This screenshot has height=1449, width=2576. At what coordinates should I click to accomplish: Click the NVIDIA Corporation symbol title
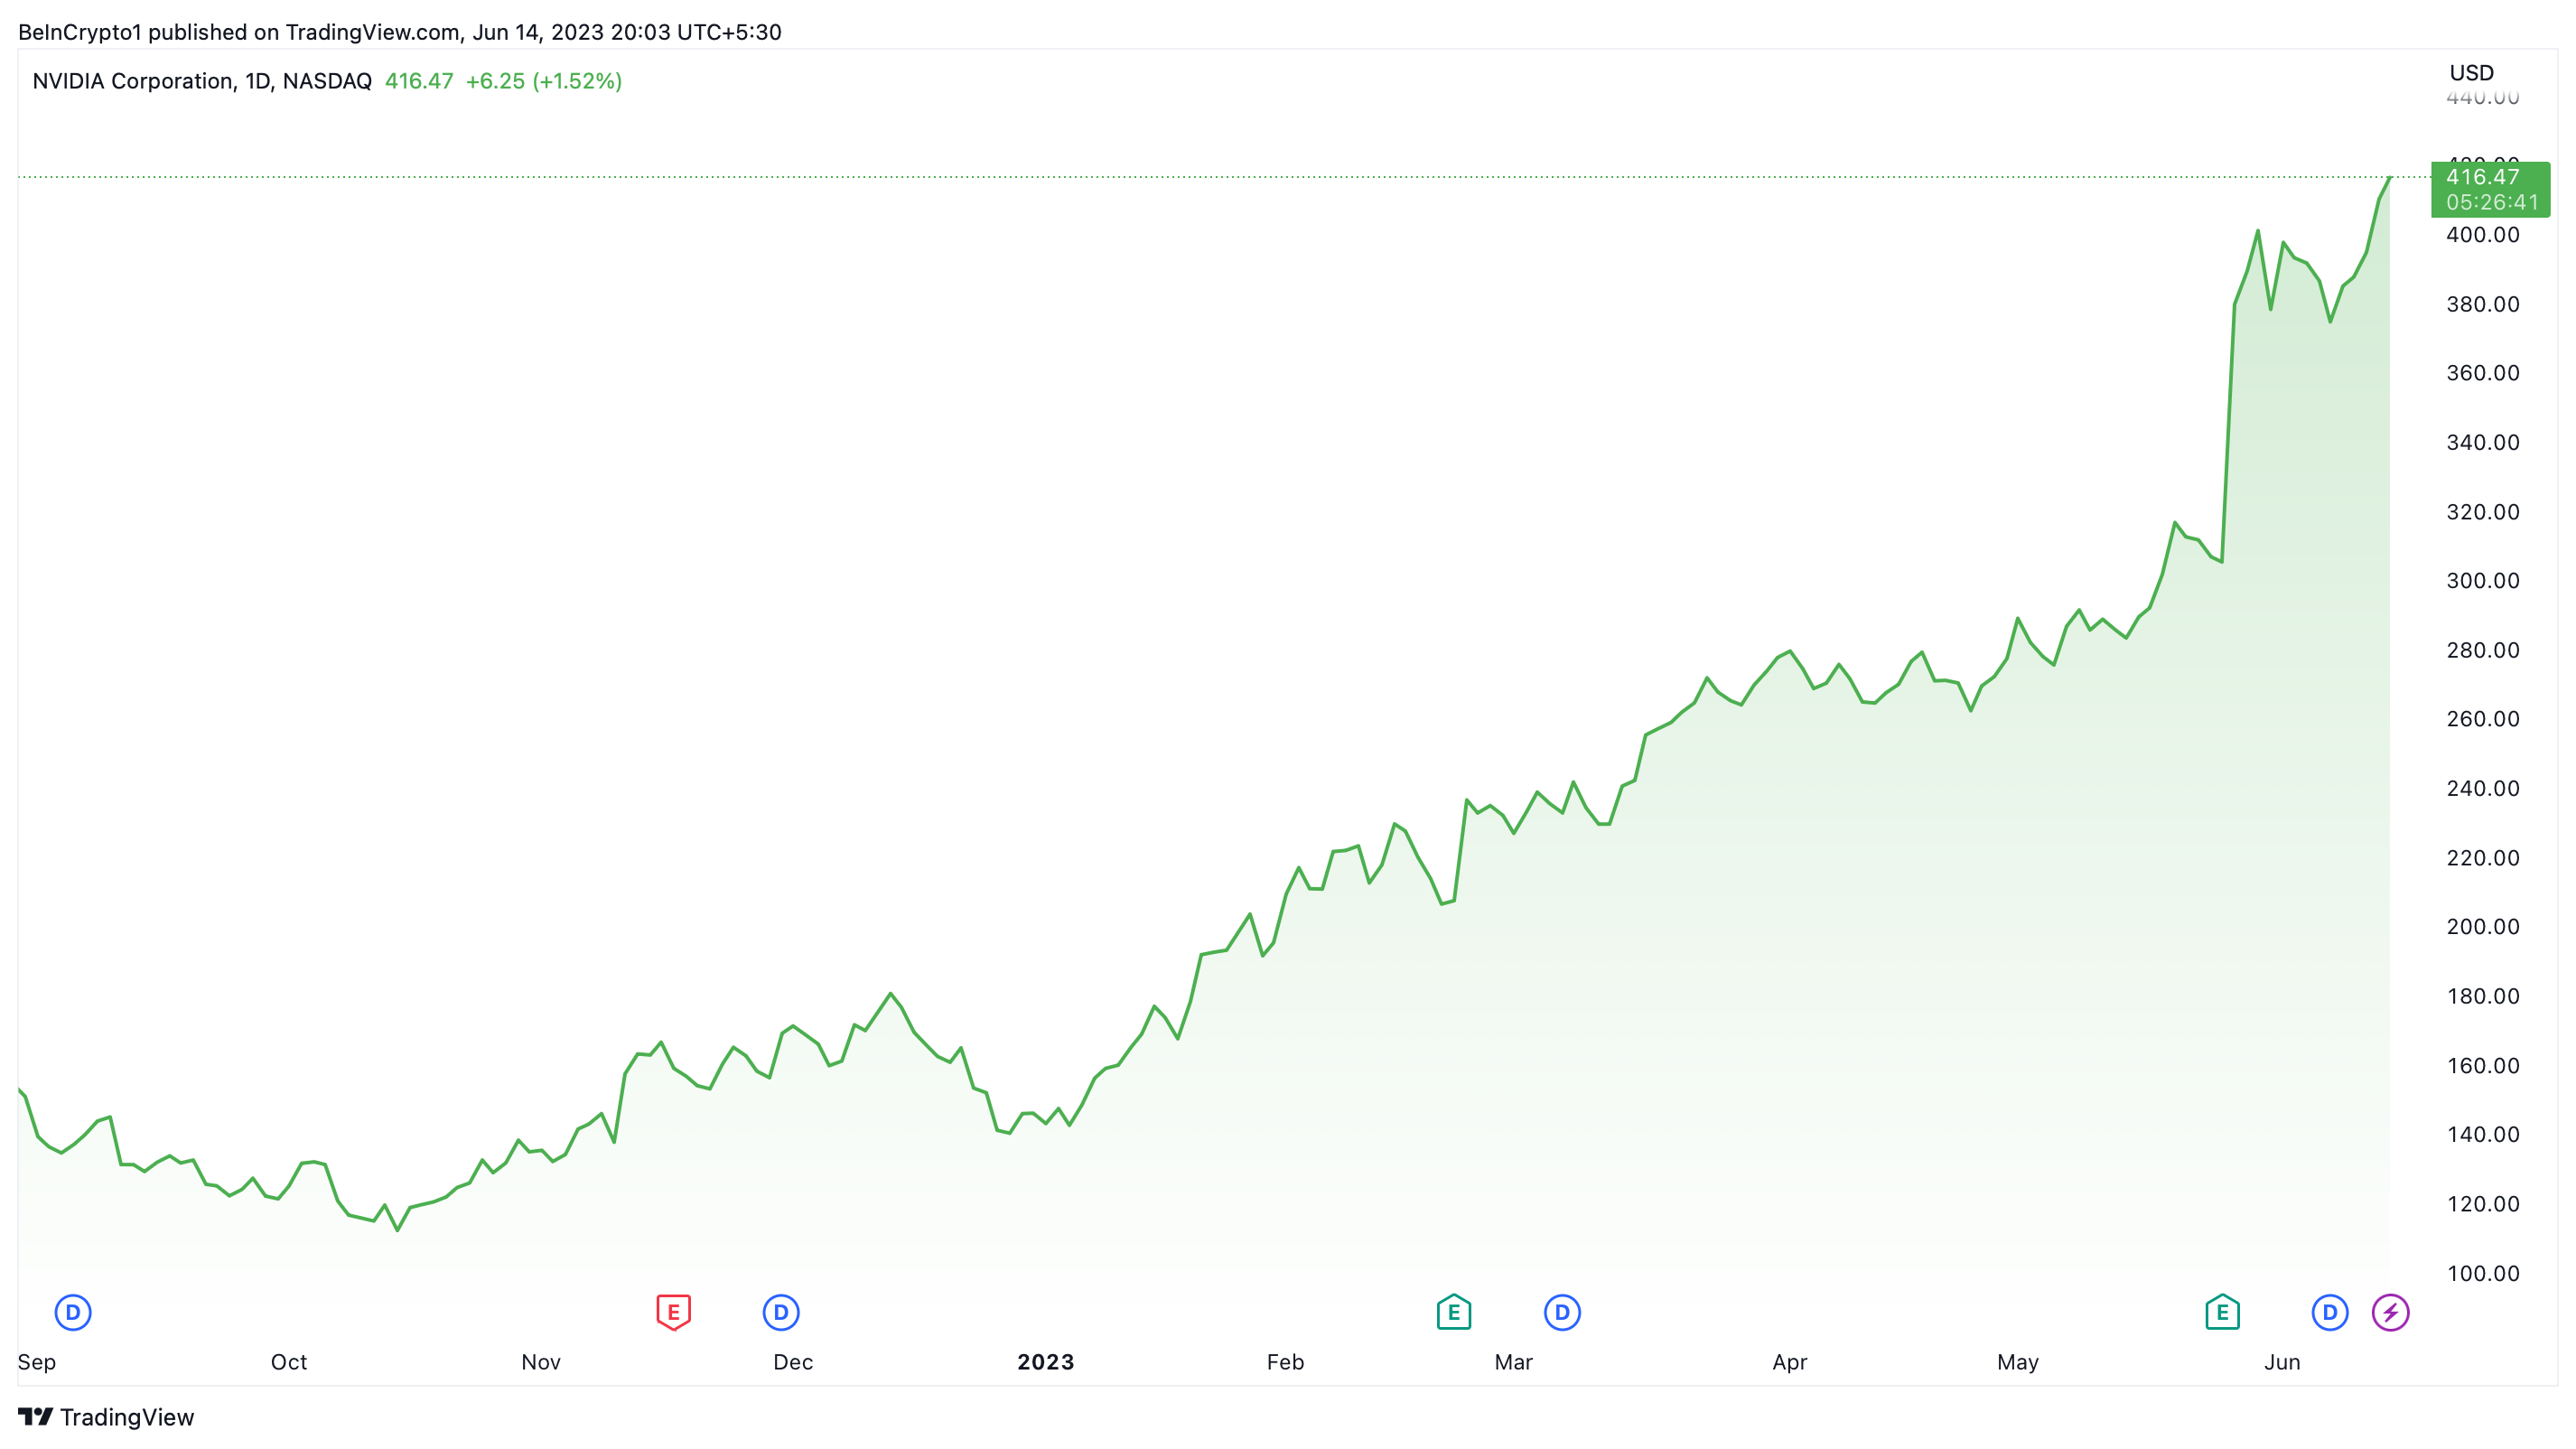133,81
